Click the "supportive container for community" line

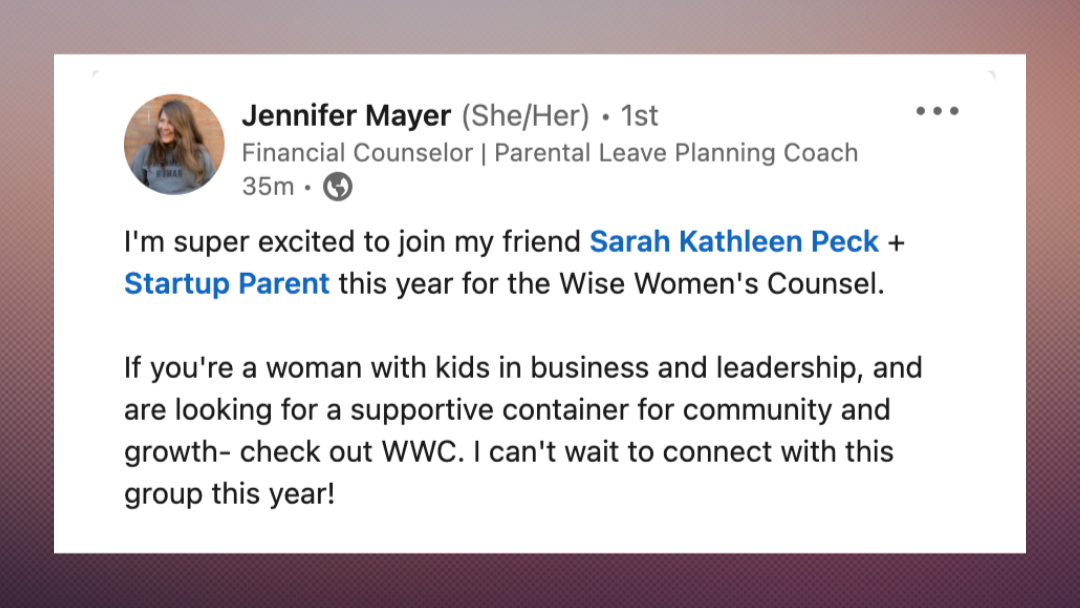click(x=507, y=410)
